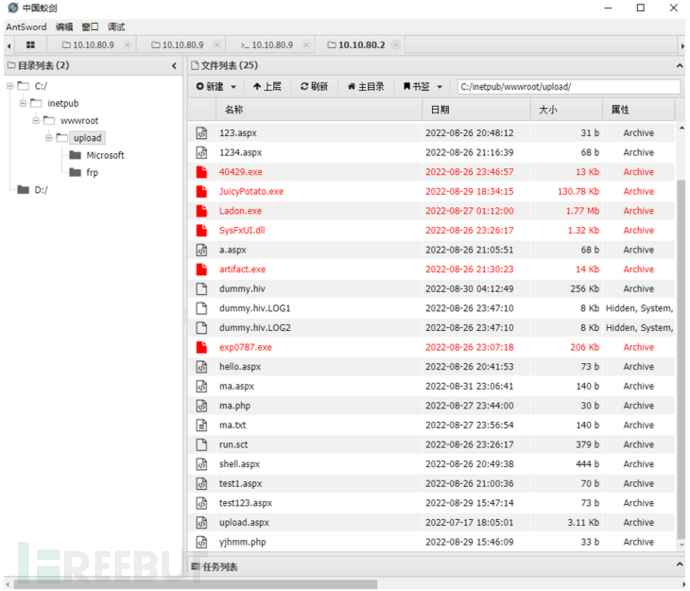Click the red icon beside Ladon.exe
Screen dimensions: 690x591
coord(202,211)
